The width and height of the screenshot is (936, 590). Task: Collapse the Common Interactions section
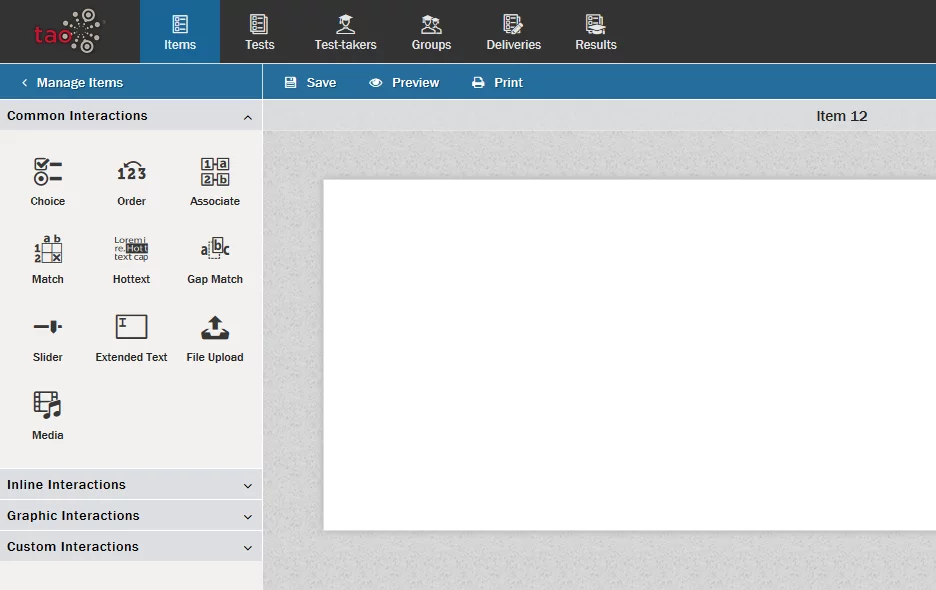(x=247, y=117)
